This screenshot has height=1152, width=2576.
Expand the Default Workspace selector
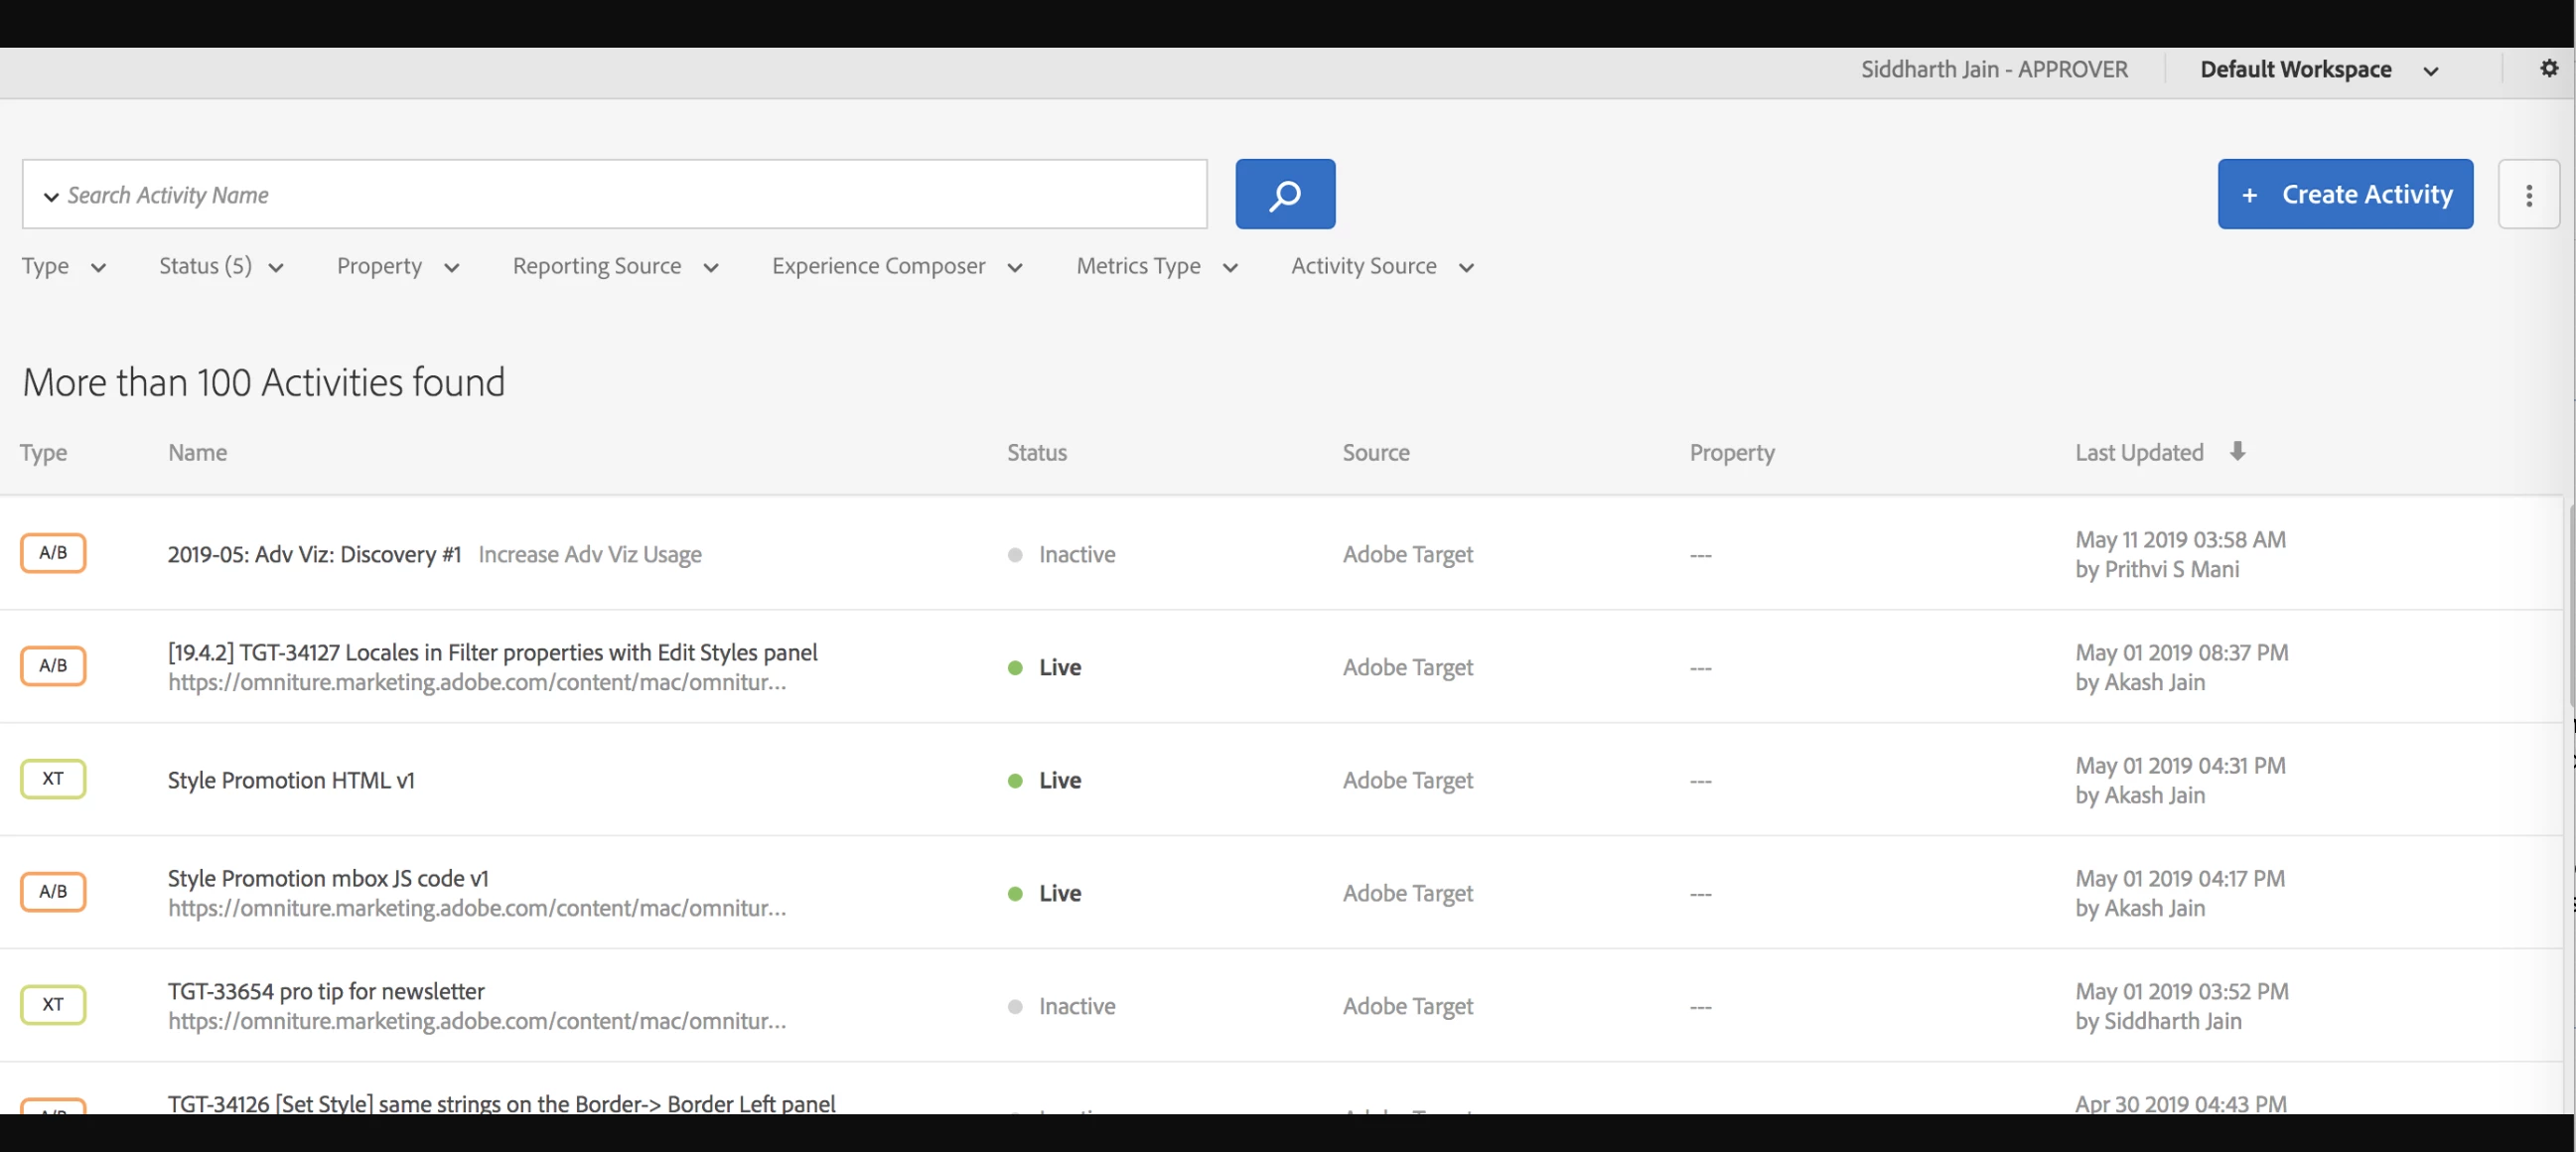2318,70
